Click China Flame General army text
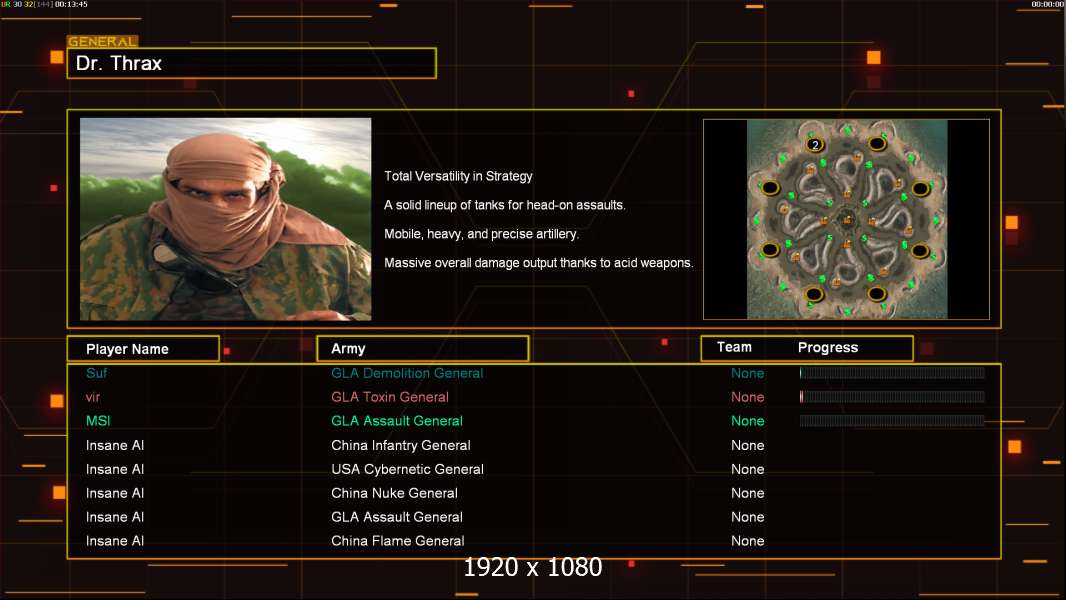Viewport: 1066px width, 600px height. coord(398,541)
